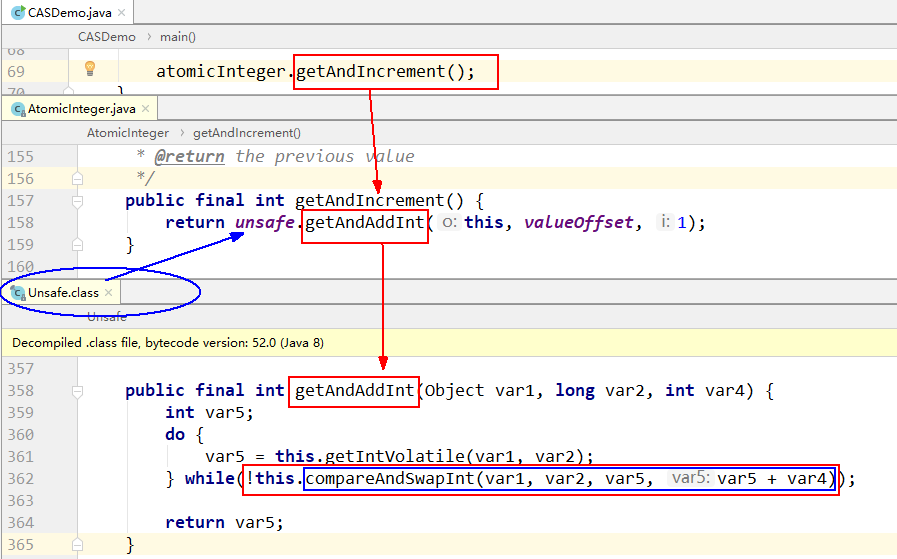This screenshot has width=897, height=559.
Task: Click CASDemo breadcrumb in first editor
Action: pos(107,37)
